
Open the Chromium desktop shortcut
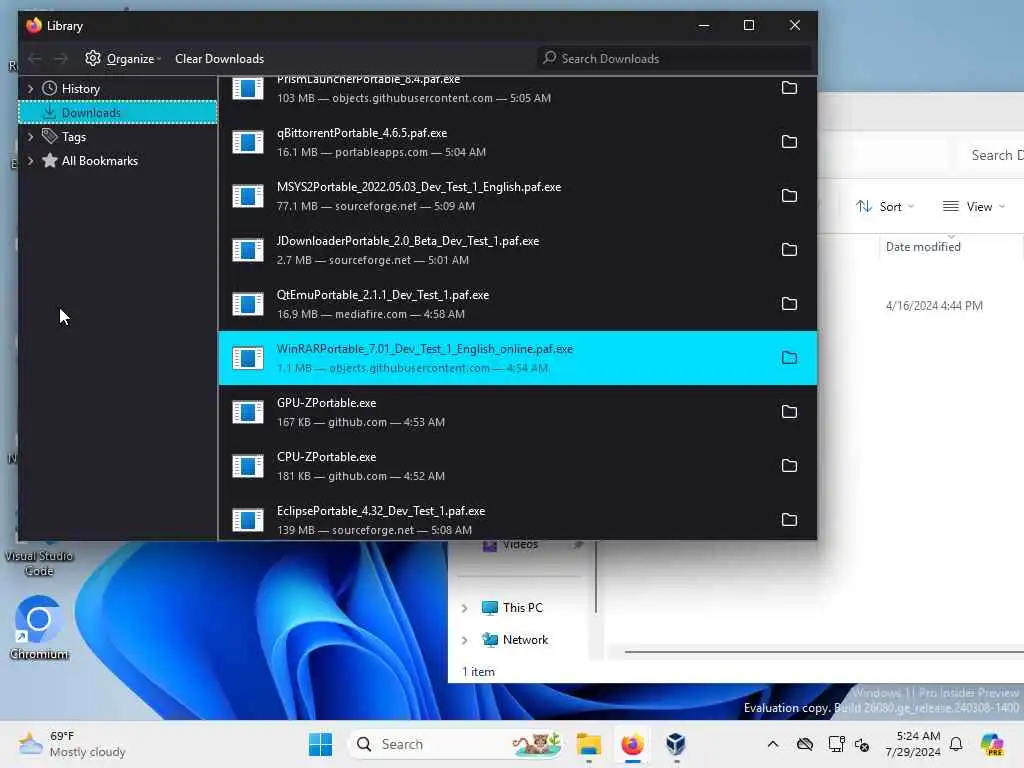click(x=39, y=627)
